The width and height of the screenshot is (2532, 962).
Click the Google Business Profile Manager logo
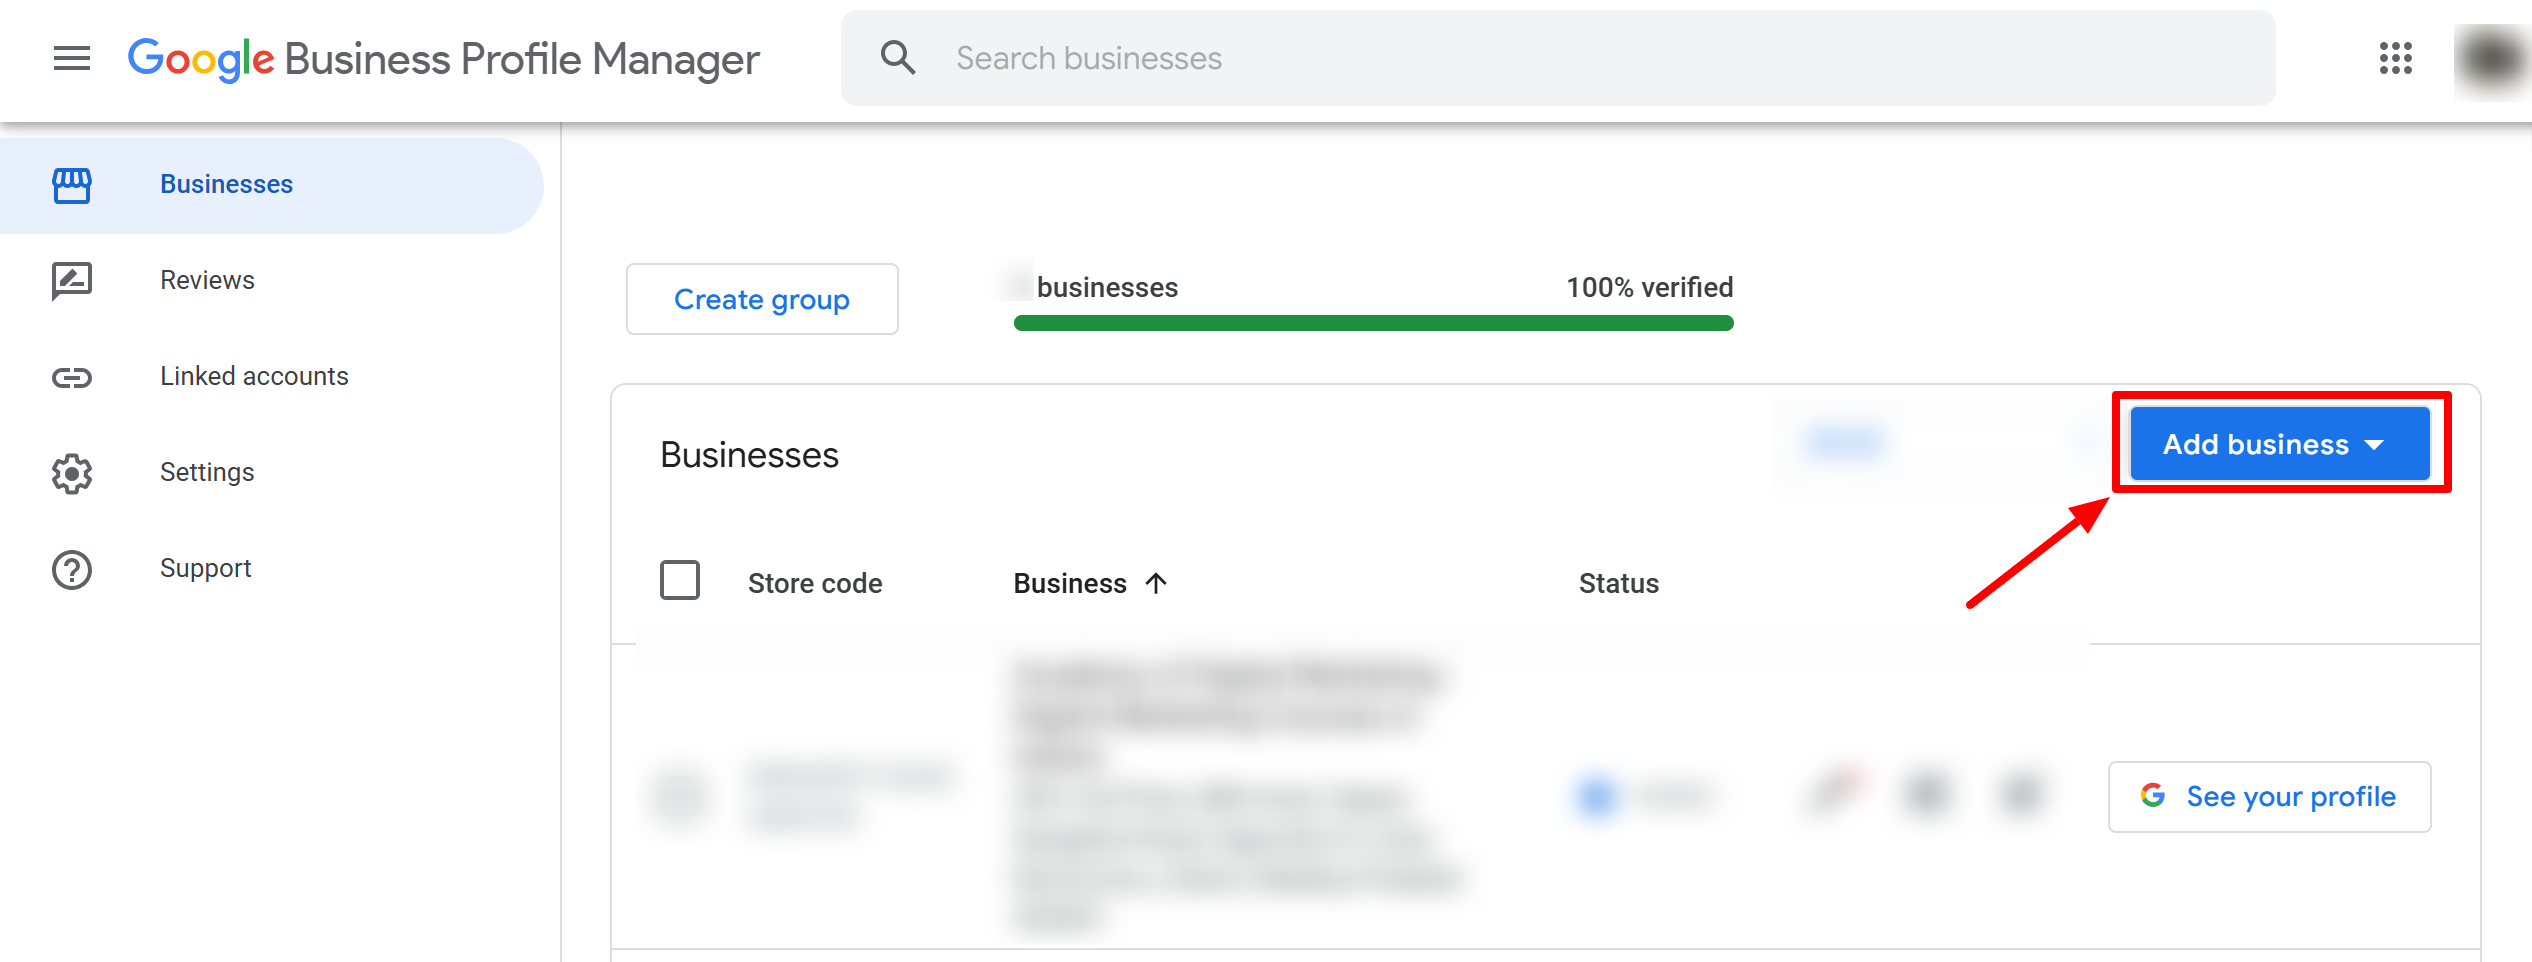pyautogui.click(x=443, y=59)
